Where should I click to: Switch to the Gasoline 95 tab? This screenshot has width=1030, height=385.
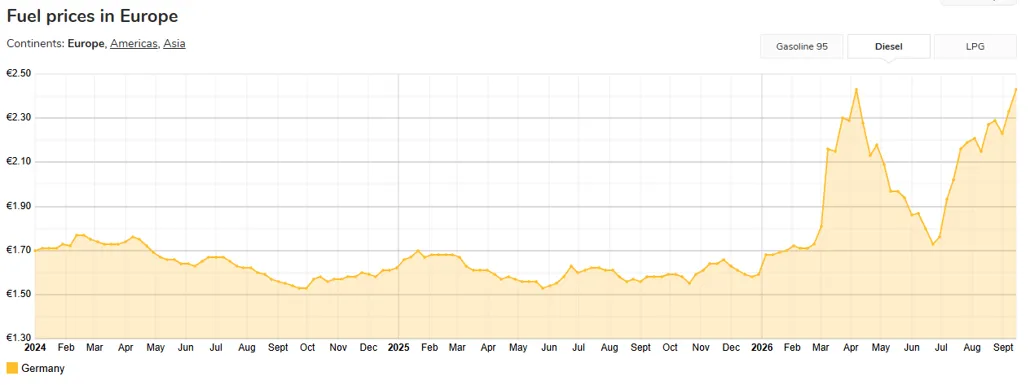[x=801, y=47]
